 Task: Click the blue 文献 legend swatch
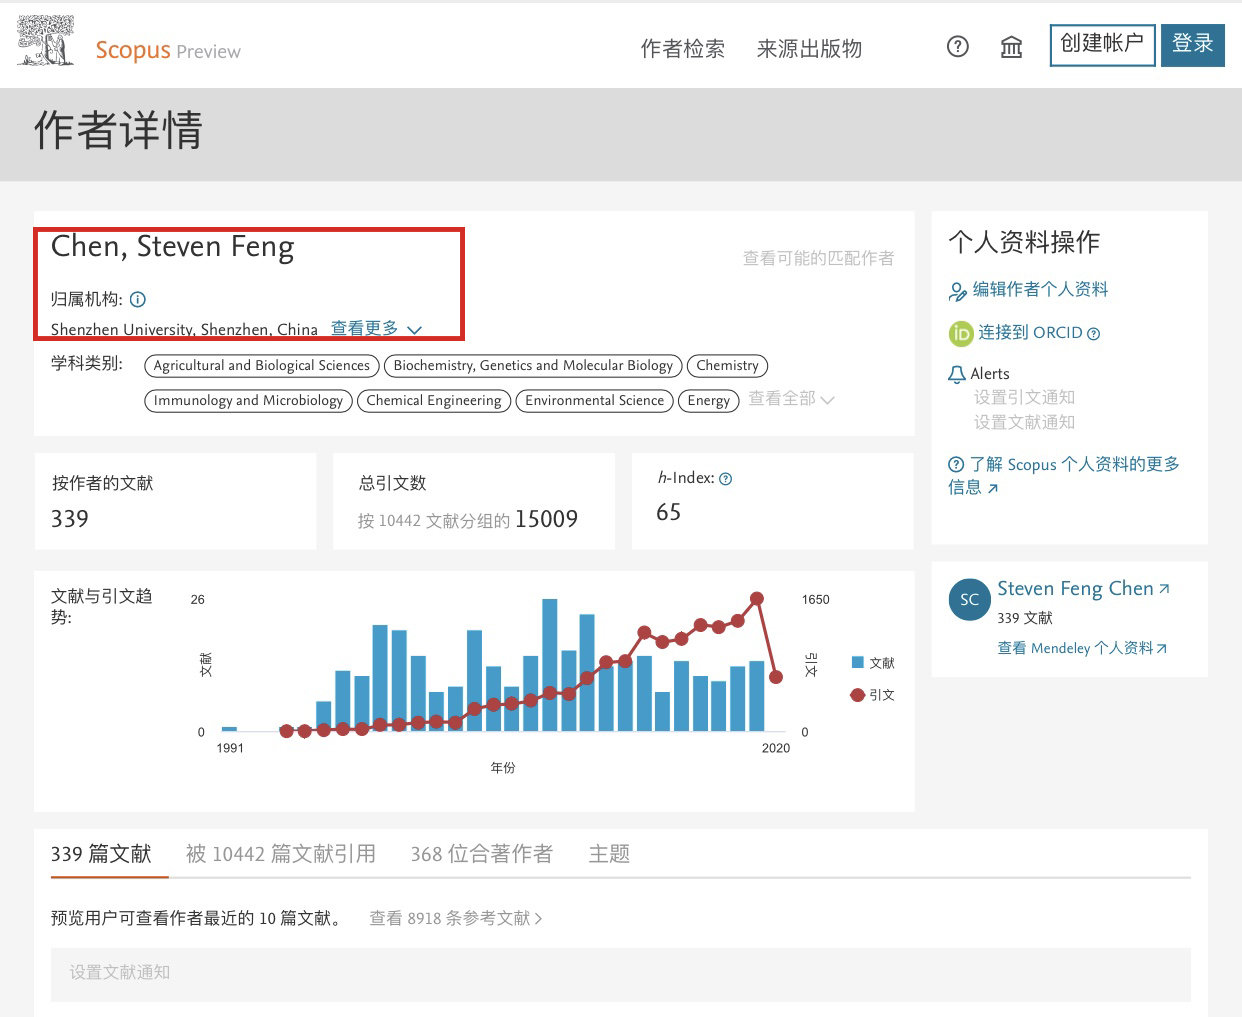(x=857, y=662)
